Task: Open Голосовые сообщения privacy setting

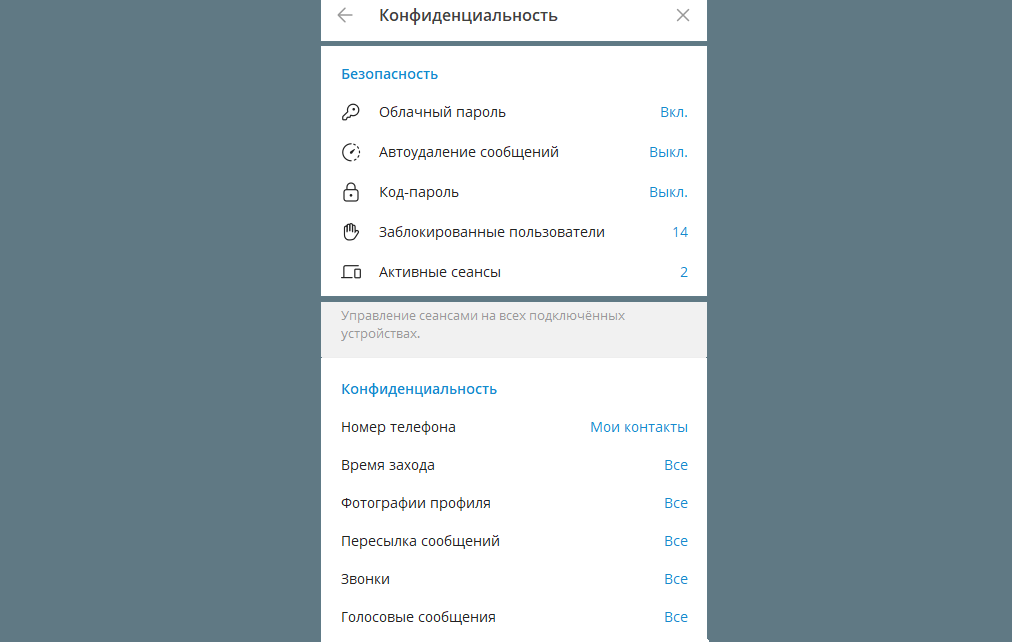Action: 514,617
